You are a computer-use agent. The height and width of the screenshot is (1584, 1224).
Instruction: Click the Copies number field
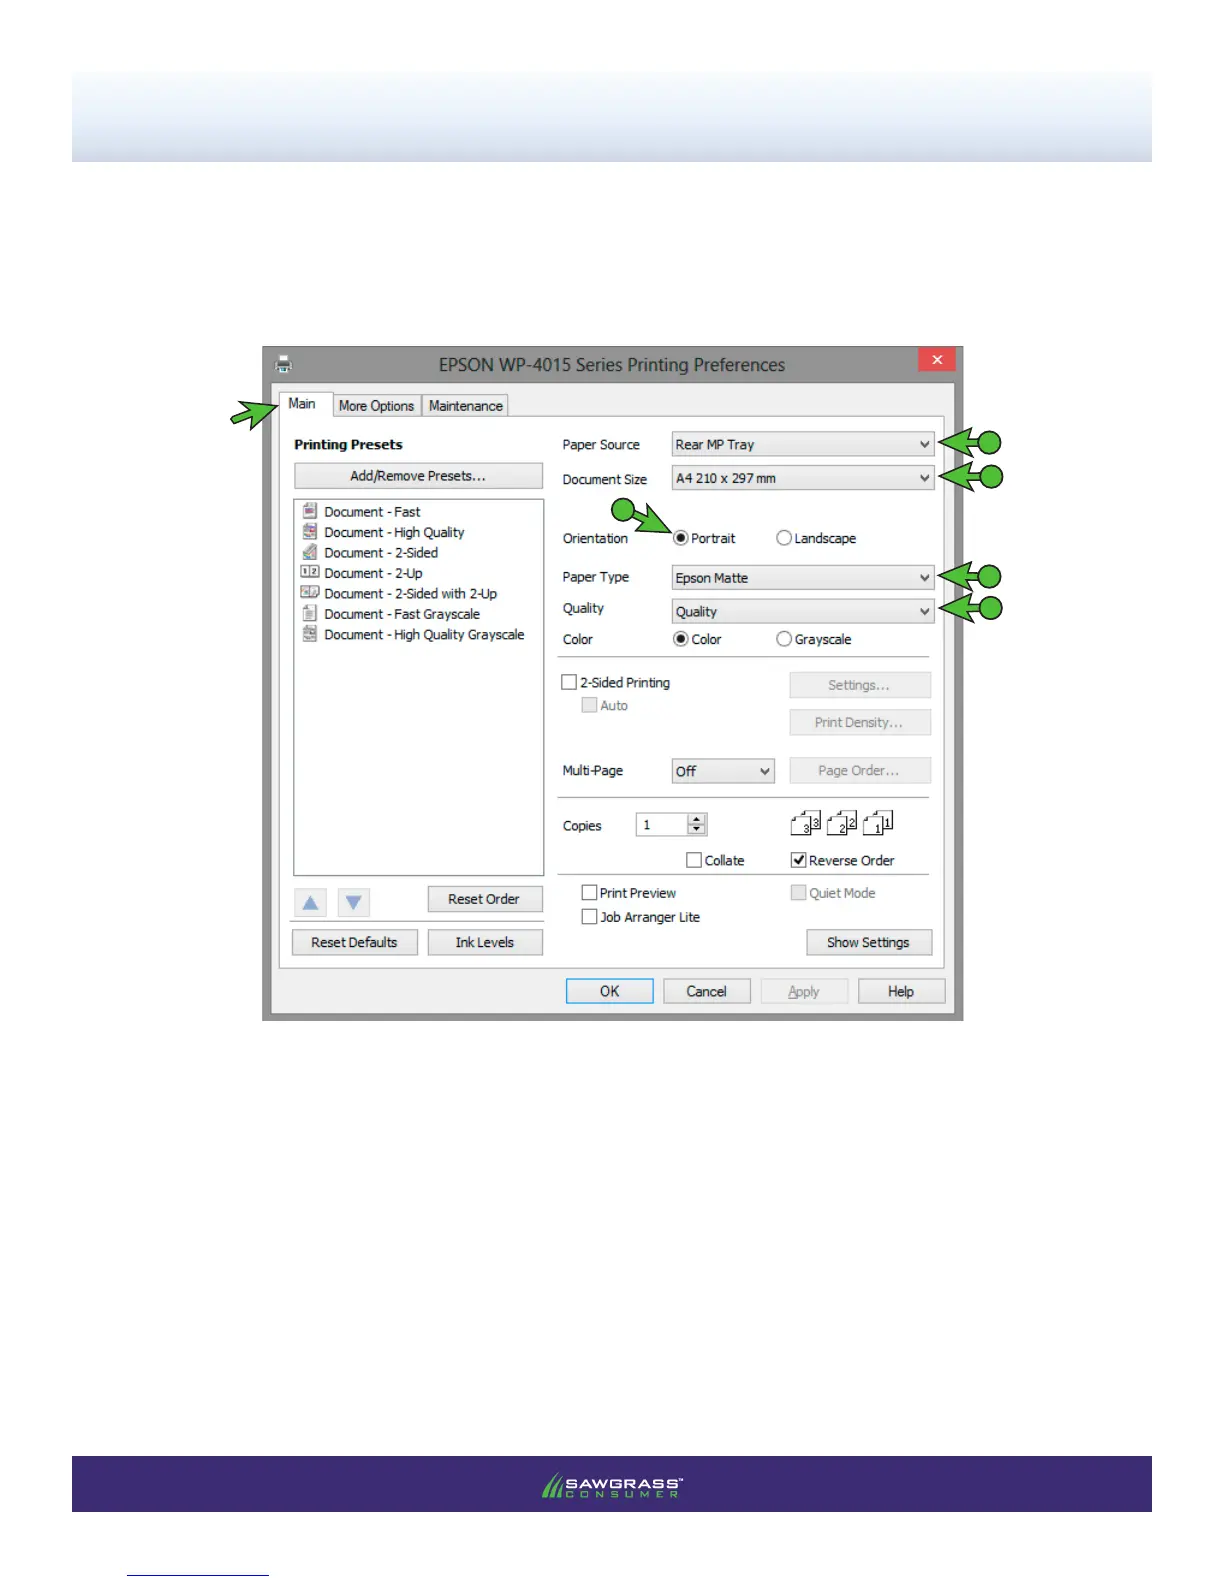[662, 824]
